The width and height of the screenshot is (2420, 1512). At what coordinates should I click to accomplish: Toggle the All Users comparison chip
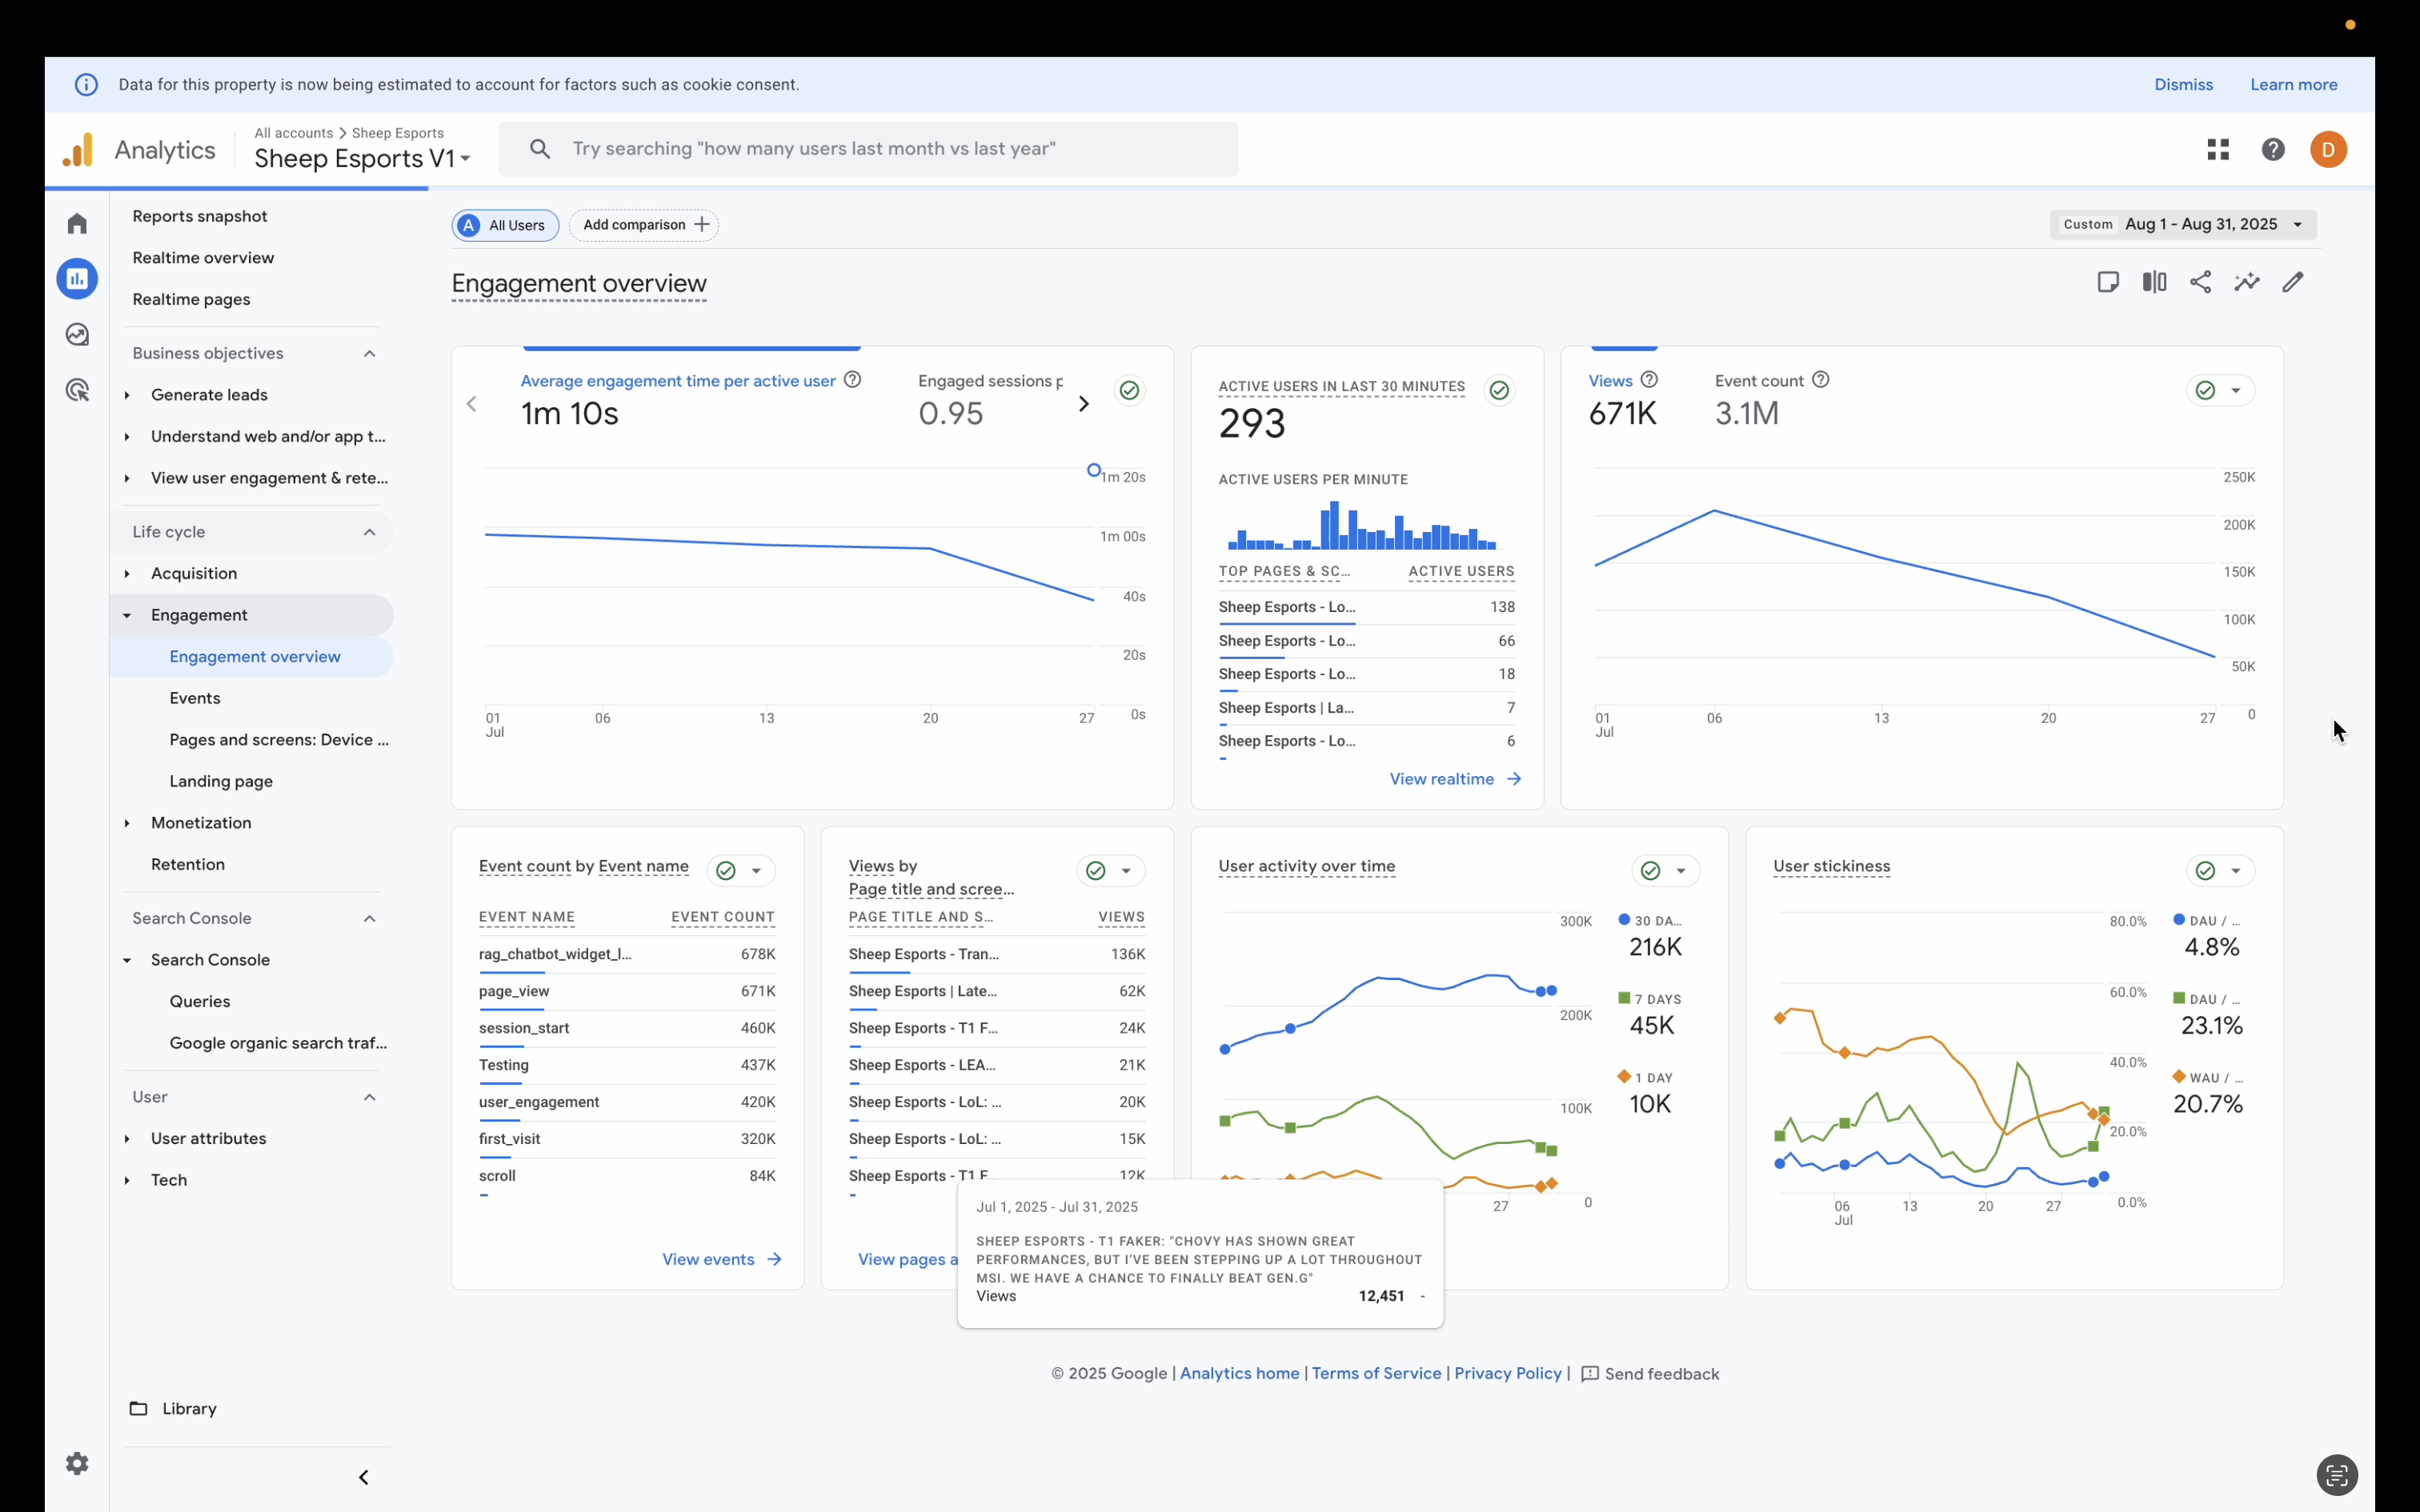pyautogui.click(x=505, y=225)
